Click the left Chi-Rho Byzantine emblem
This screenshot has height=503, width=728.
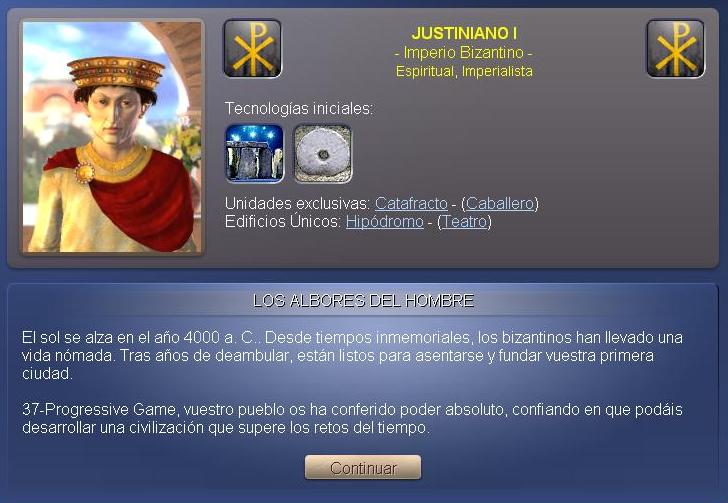[x=252, y=48]
